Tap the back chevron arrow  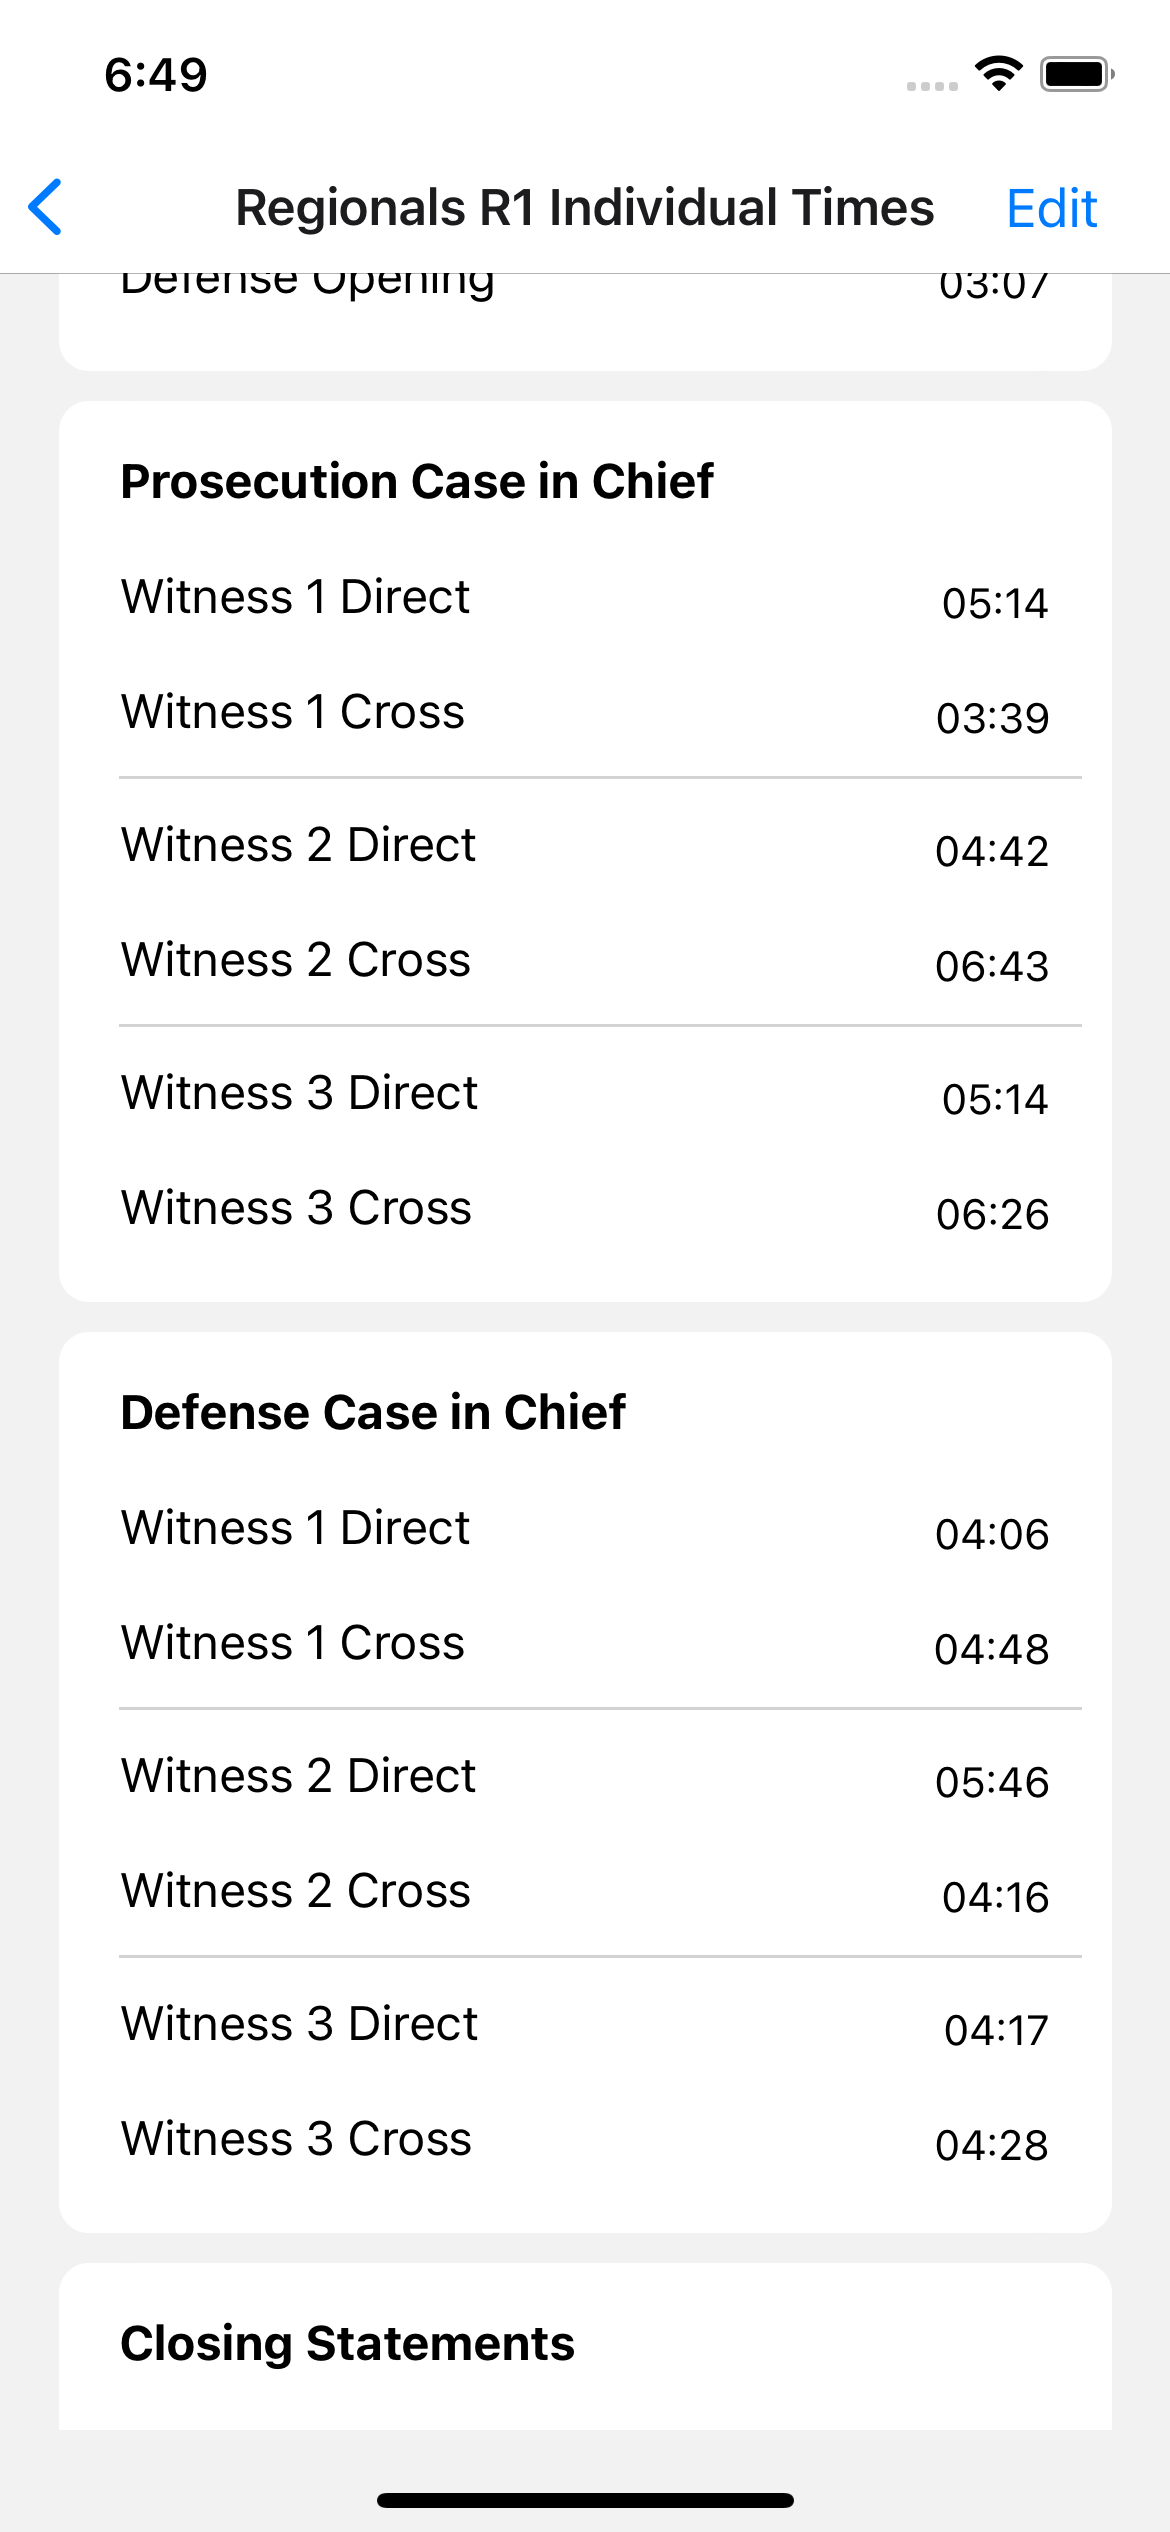(x=45, y=207)
